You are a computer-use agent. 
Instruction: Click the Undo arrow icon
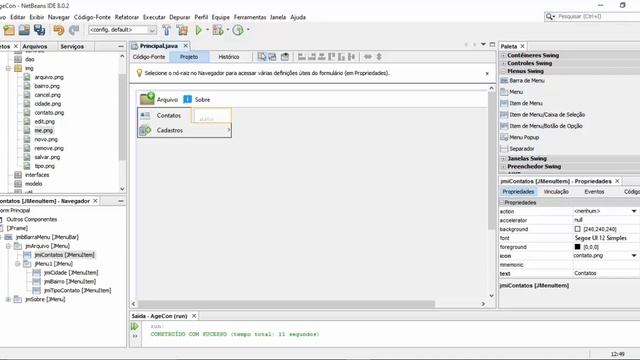tap(59, 30)
